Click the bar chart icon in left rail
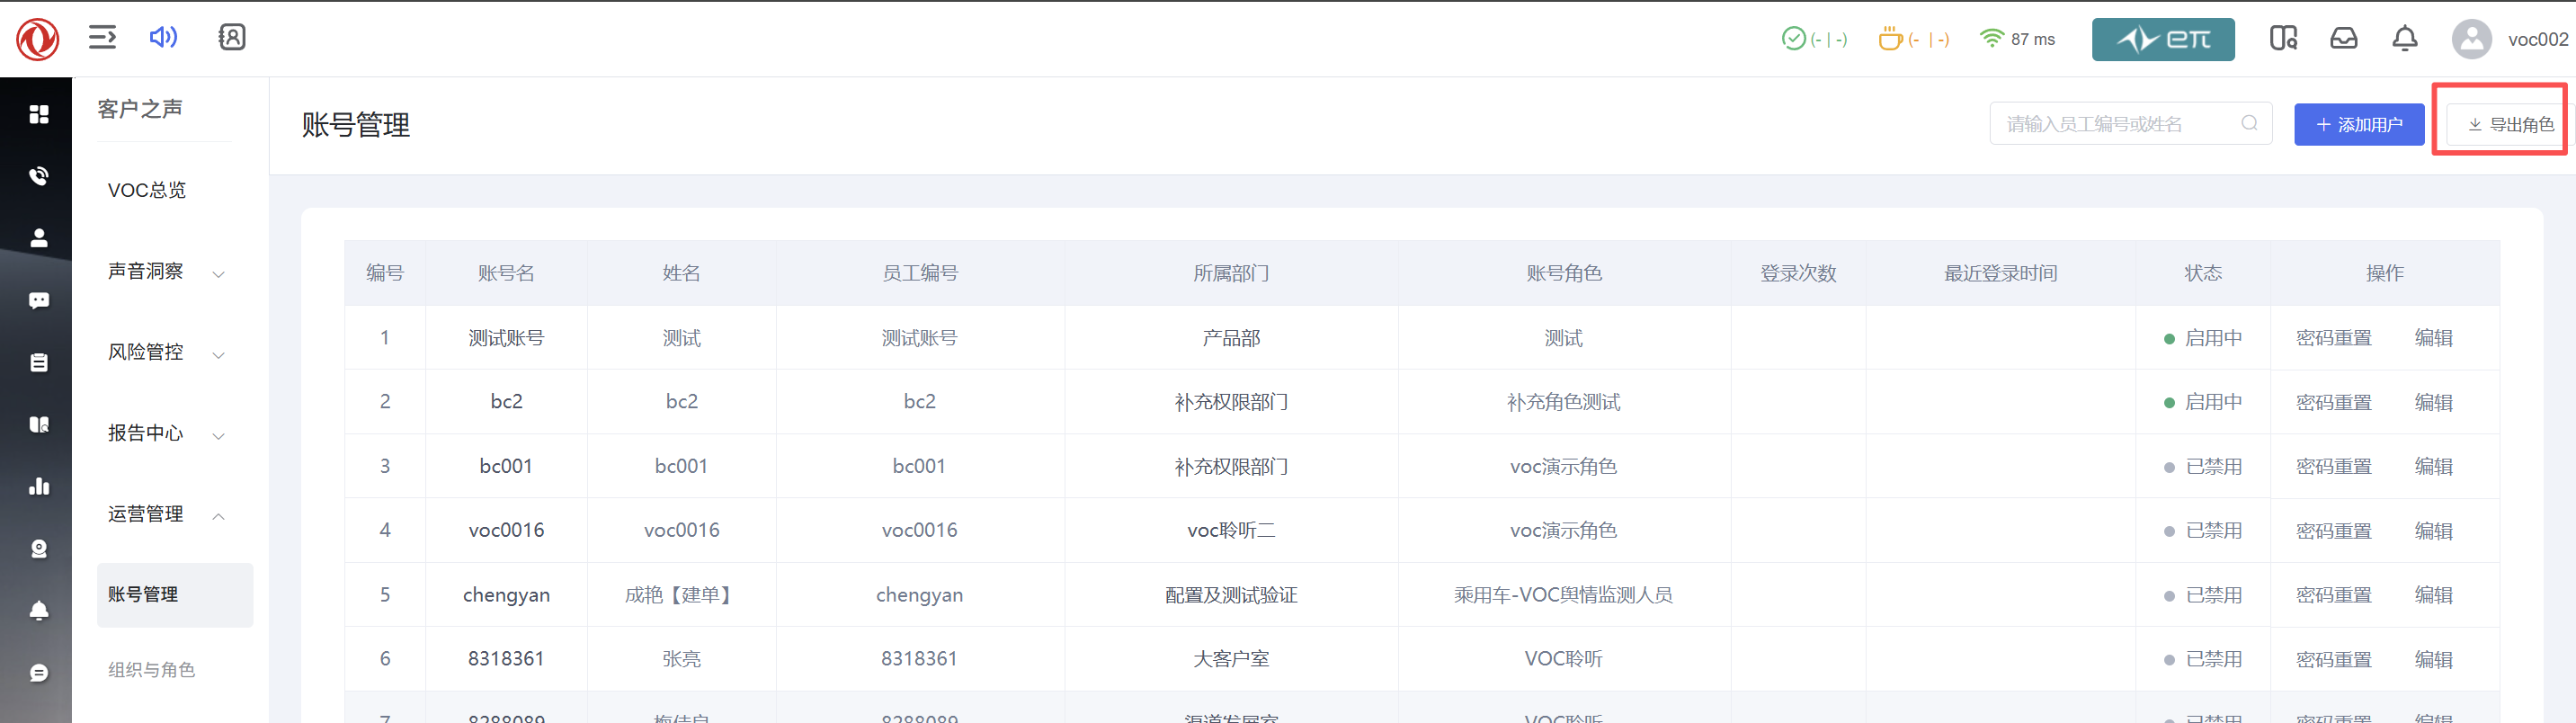Image resolution: width=2576 pixels, height=723 pixels. pos(39,487)
